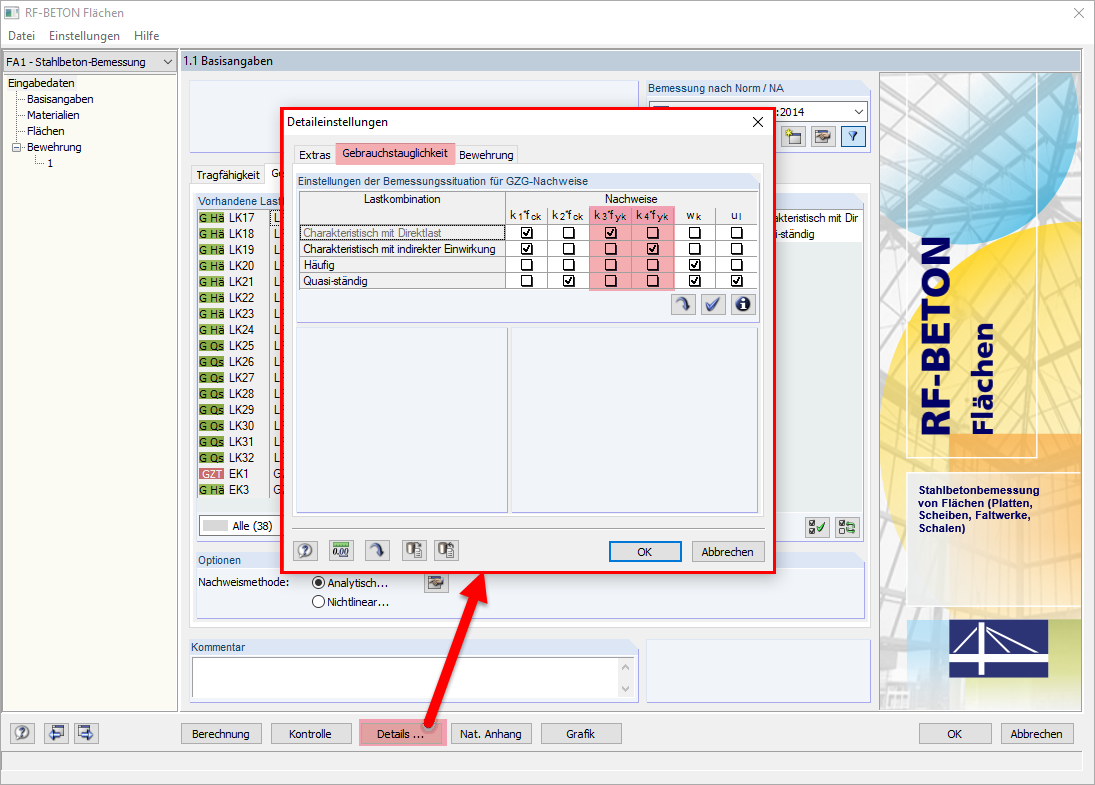Click the load saved settings icon
The width and height of the screenshot is (1095, 785).
click(414, 550)
